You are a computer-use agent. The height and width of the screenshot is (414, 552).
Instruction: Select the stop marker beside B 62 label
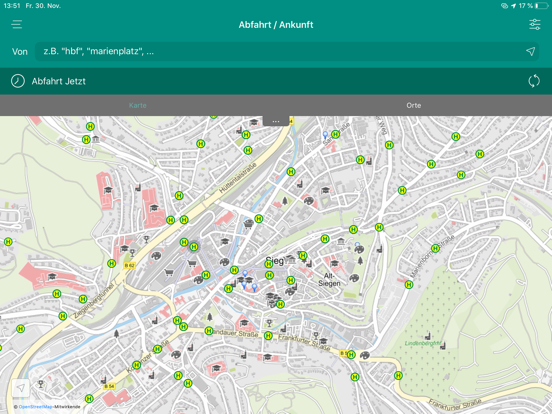point(112,263)
